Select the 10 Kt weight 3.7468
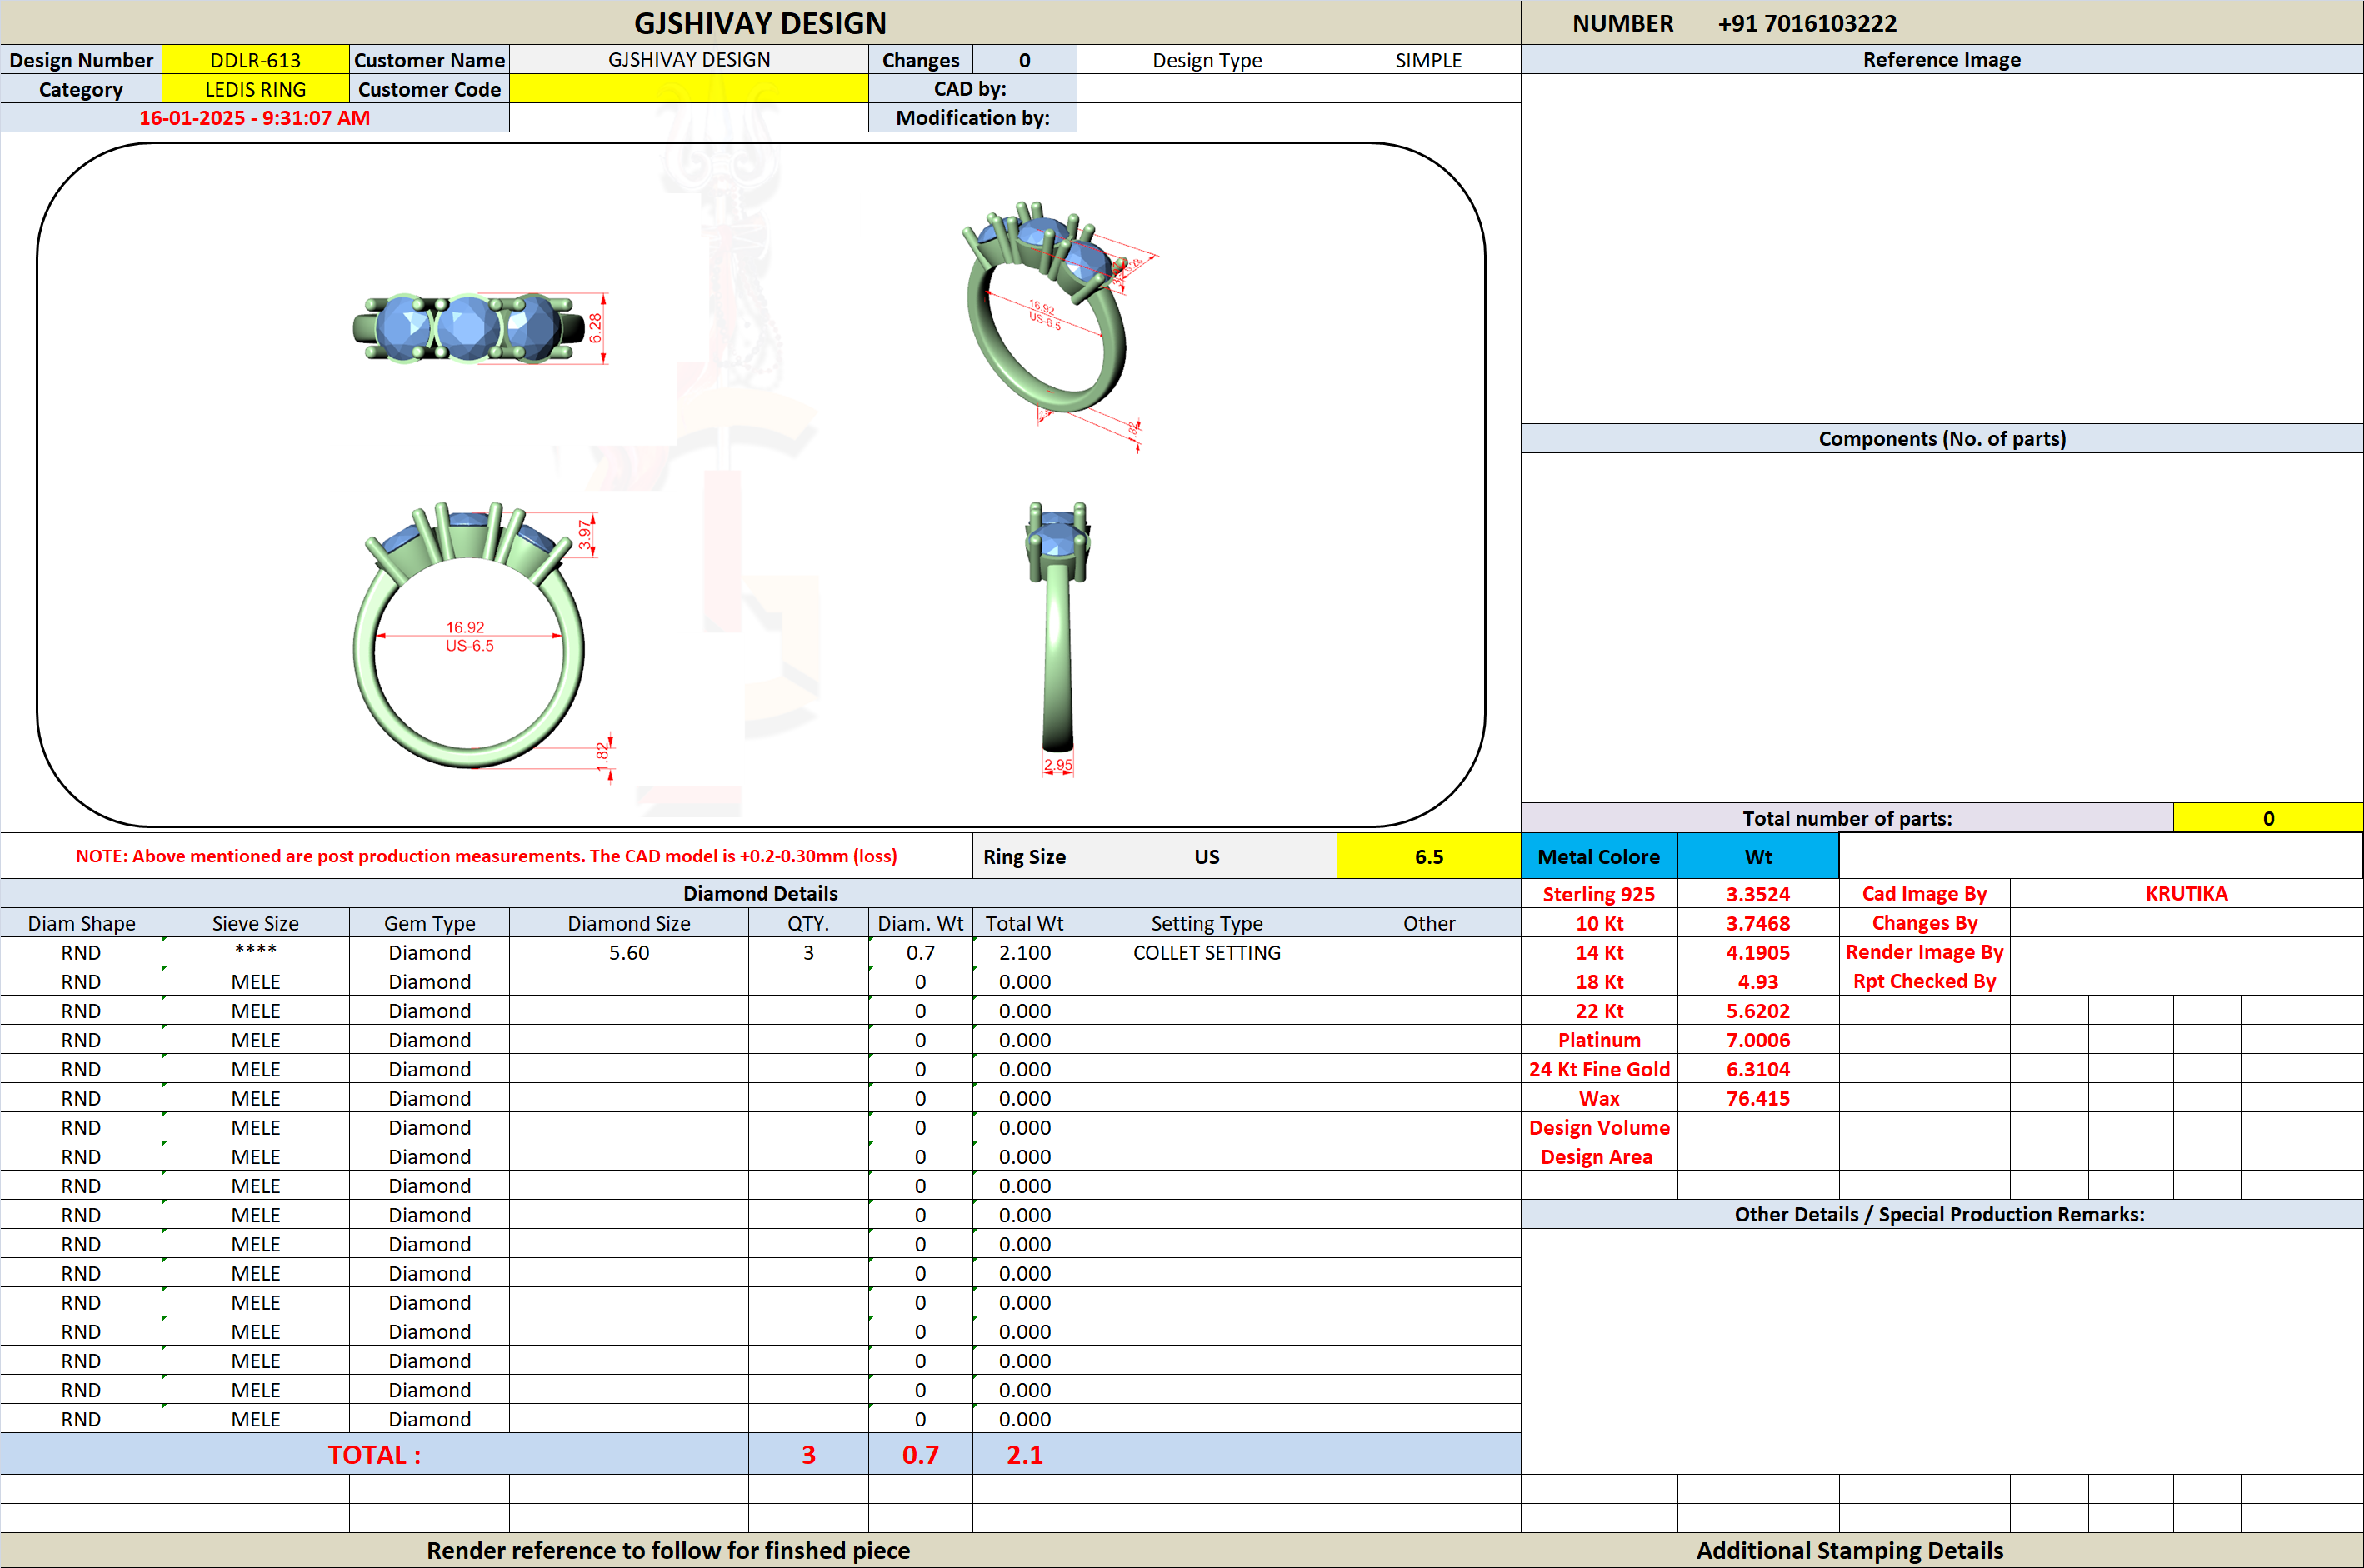 pos(1758,923)
